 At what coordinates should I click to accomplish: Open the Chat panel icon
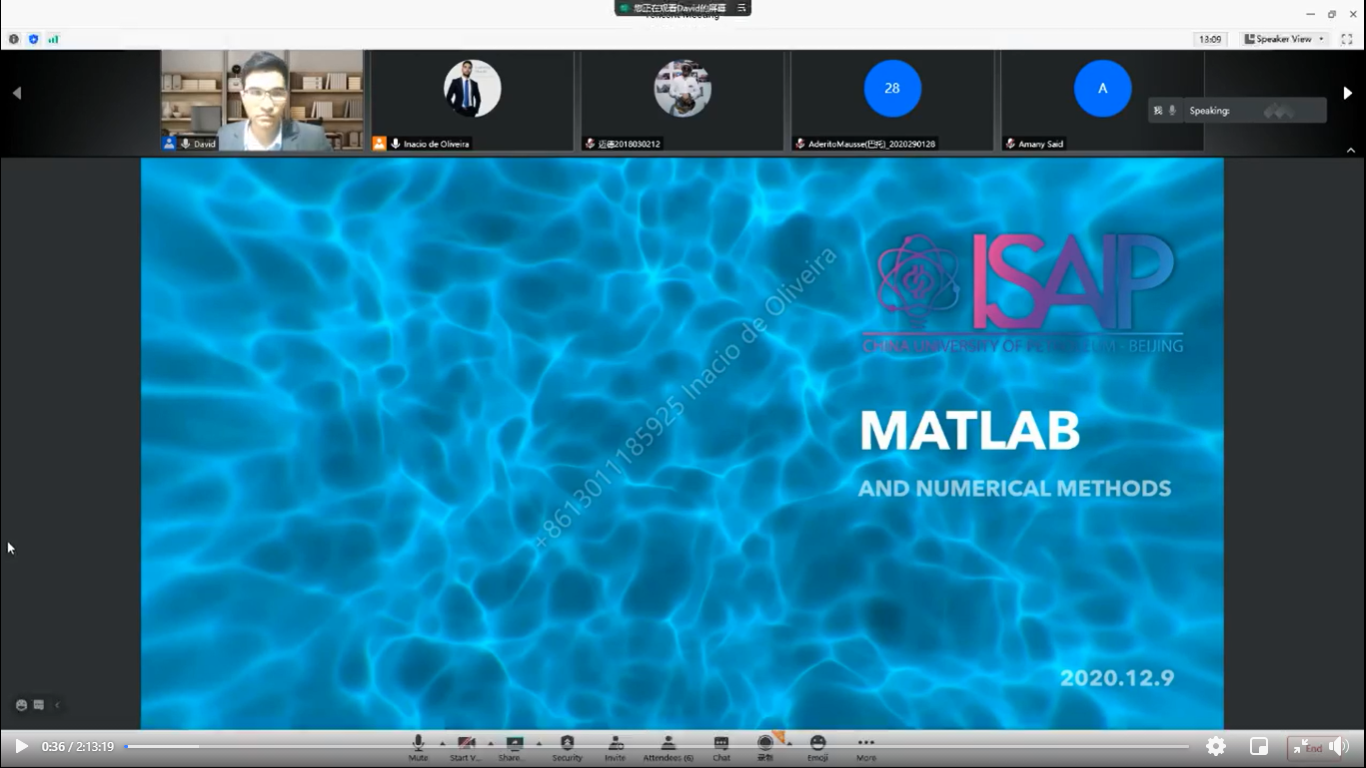(x=721, y=744)
